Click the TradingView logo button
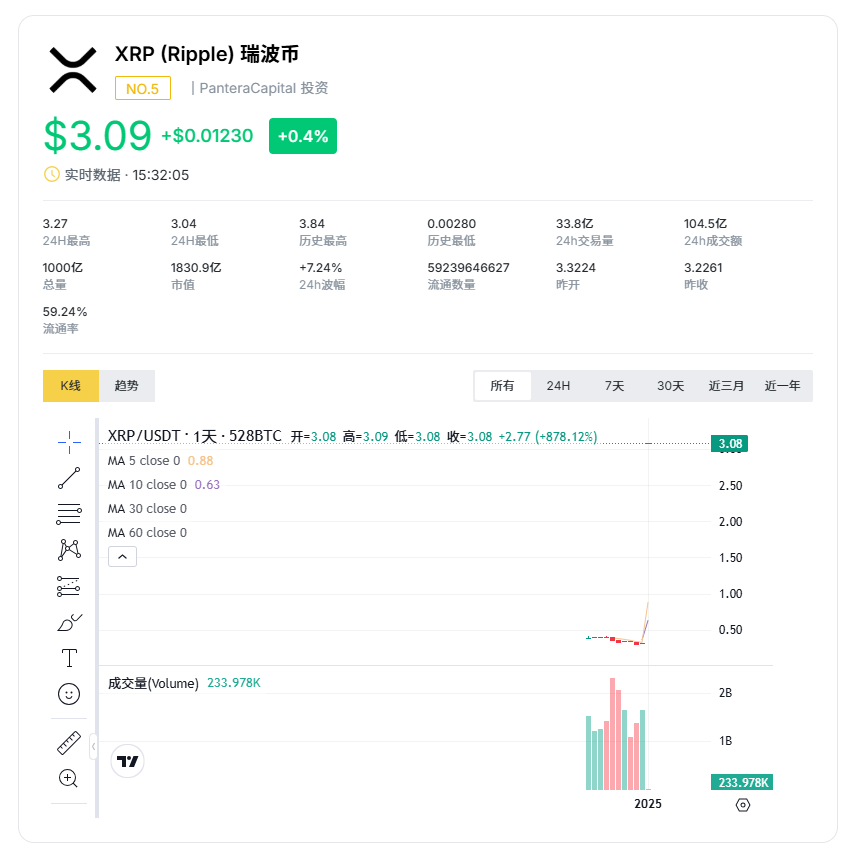 point(127,761)
